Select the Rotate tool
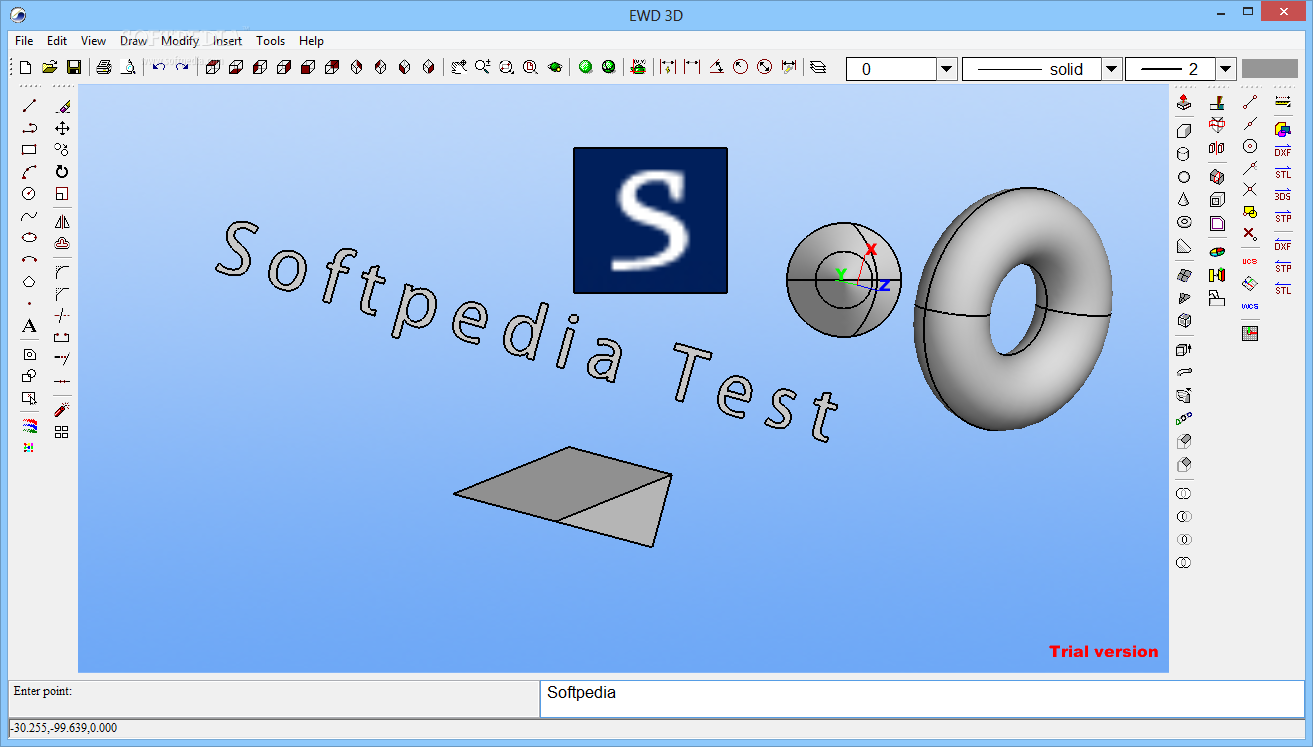Image resolution: width=1313 pixels, height=747 pixels. pyautogui.click(x=62, y=172)
